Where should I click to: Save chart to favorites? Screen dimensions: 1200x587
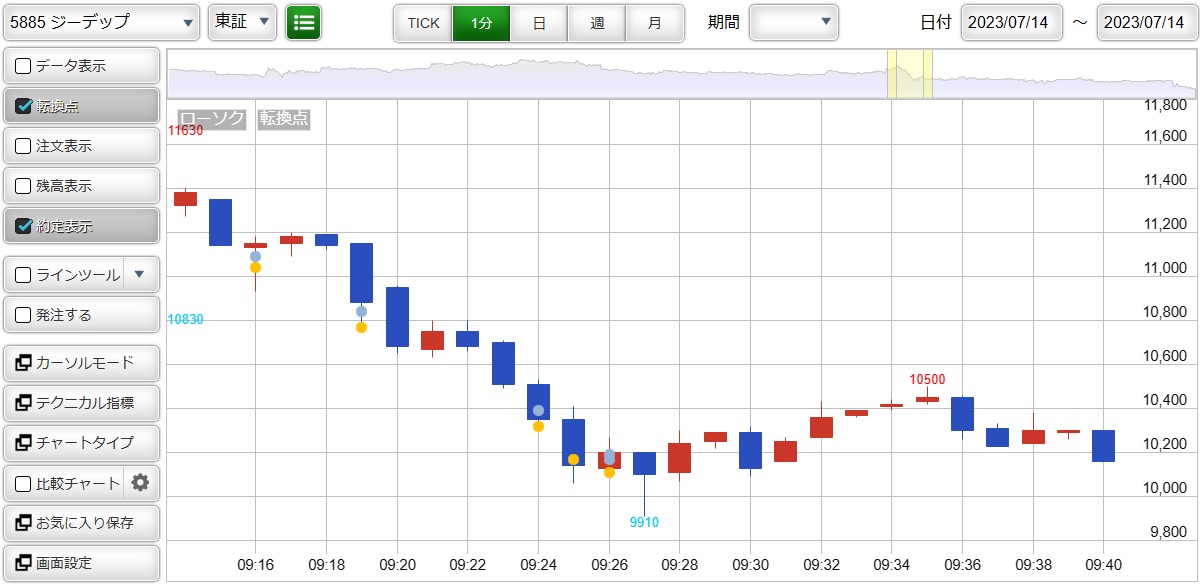click(x=82, y=523)
